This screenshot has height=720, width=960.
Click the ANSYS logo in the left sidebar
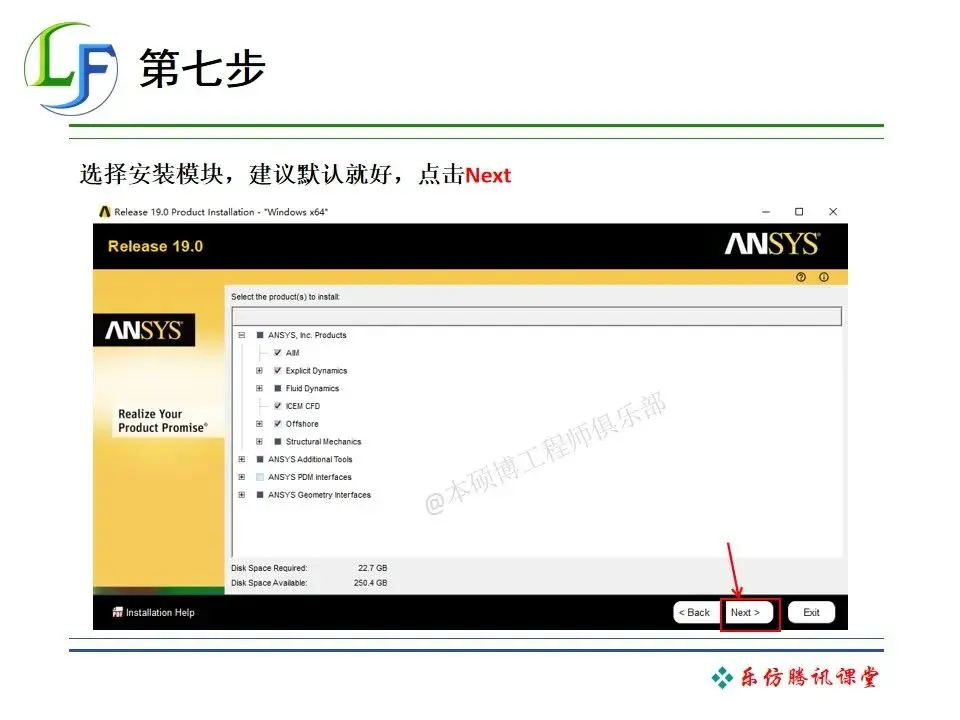coord(144,330)
